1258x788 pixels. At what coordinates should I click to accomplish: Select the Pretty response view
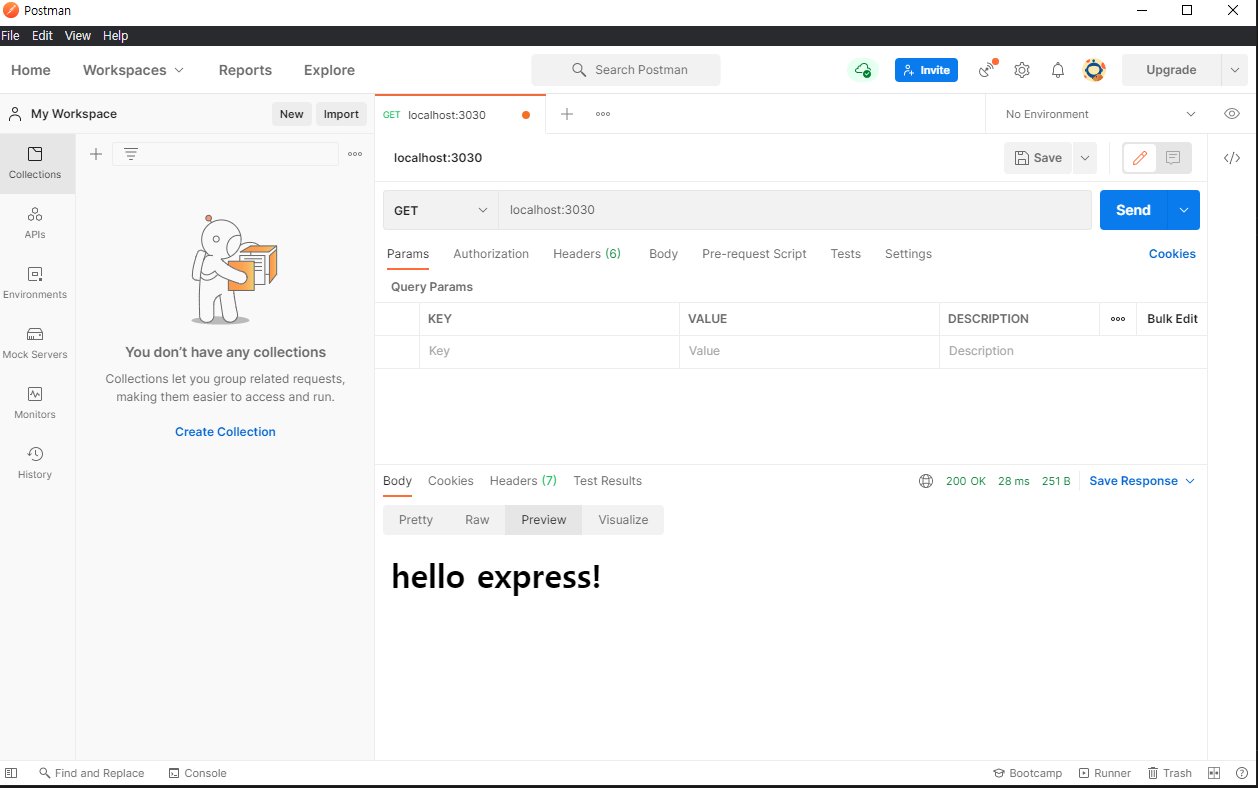(416, 520)
